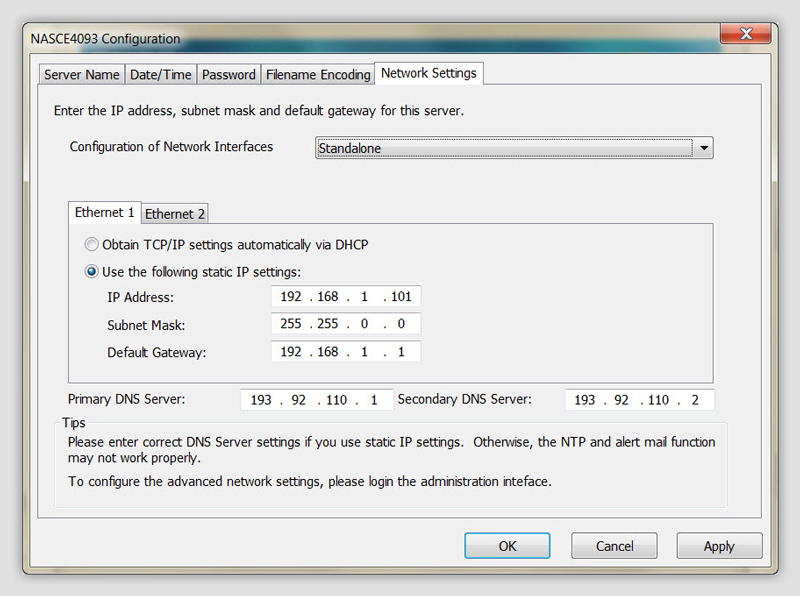The width and height of the screenshot is (800, 596).
Task: Click the Secondary DNS Server last octet 2
Action: [695, 400]
